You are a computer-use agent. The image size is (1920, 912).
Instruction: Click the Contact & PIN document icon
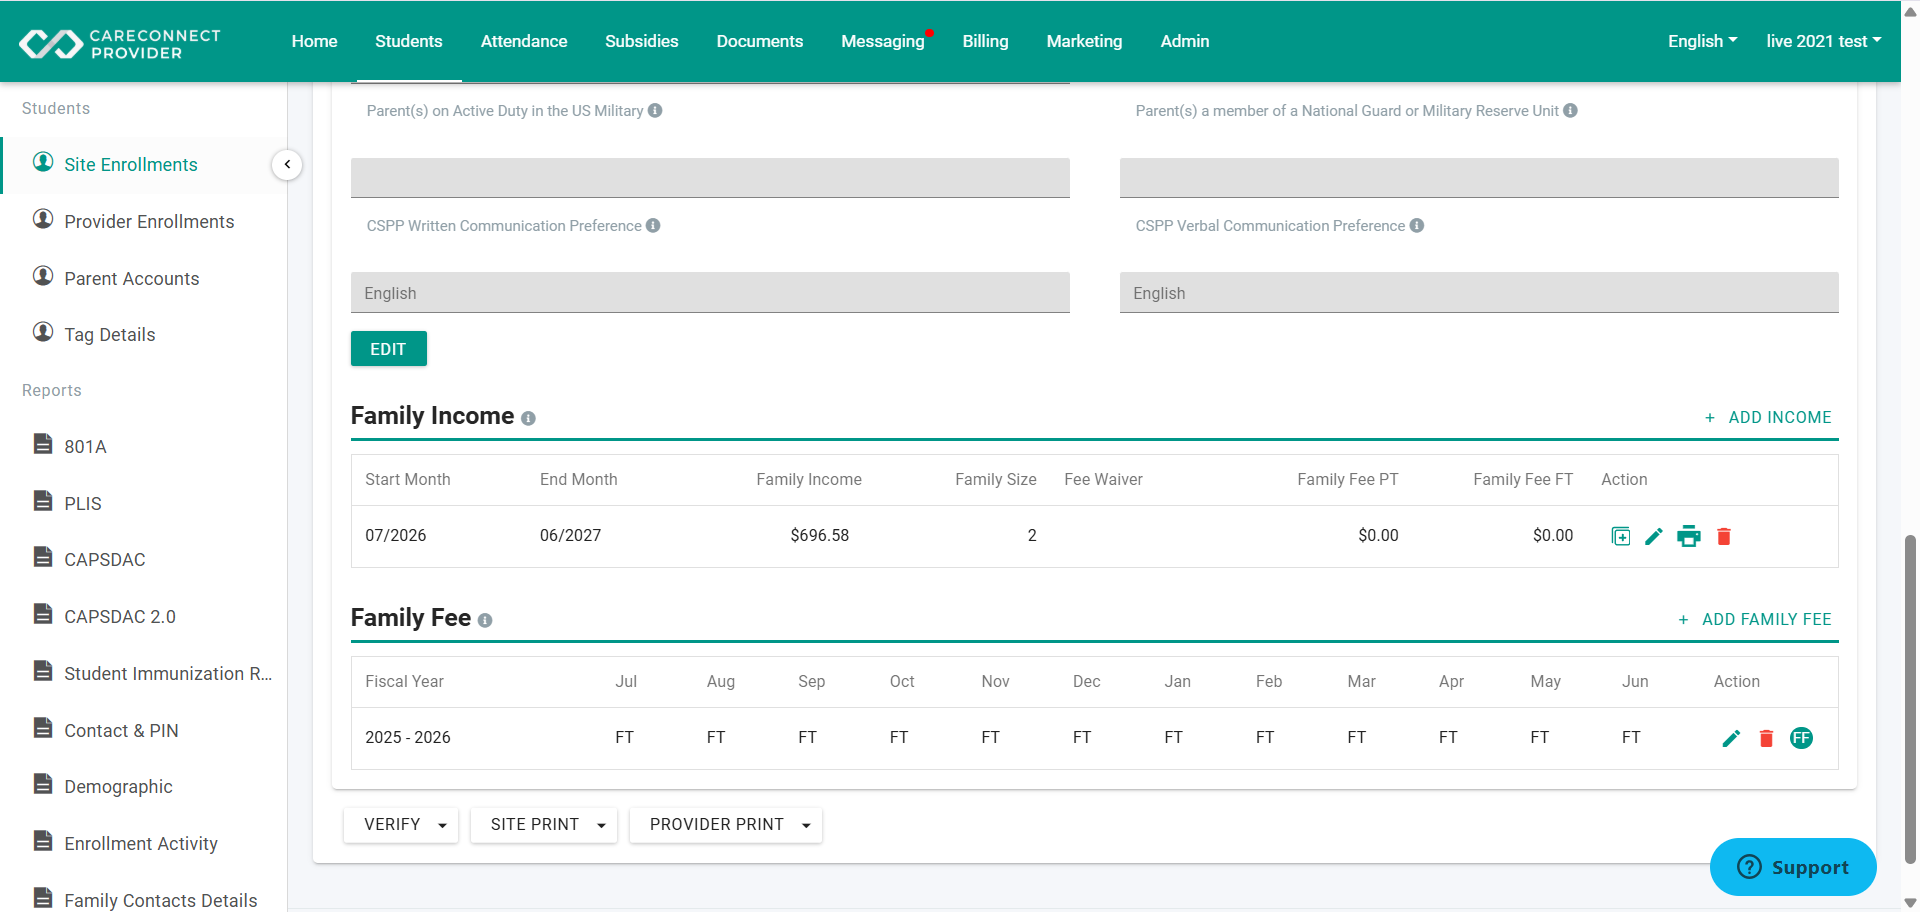click(43, 728)
